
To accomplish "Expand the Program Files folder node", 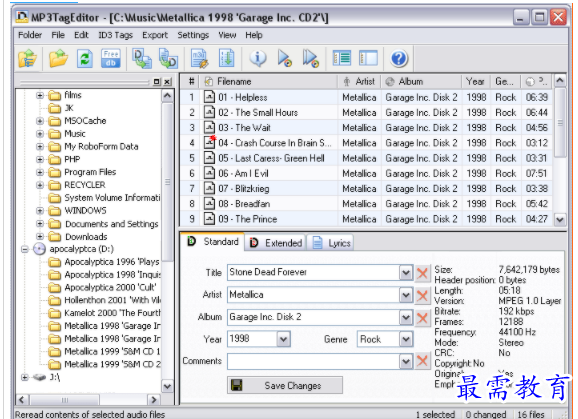I will point(40,172).
